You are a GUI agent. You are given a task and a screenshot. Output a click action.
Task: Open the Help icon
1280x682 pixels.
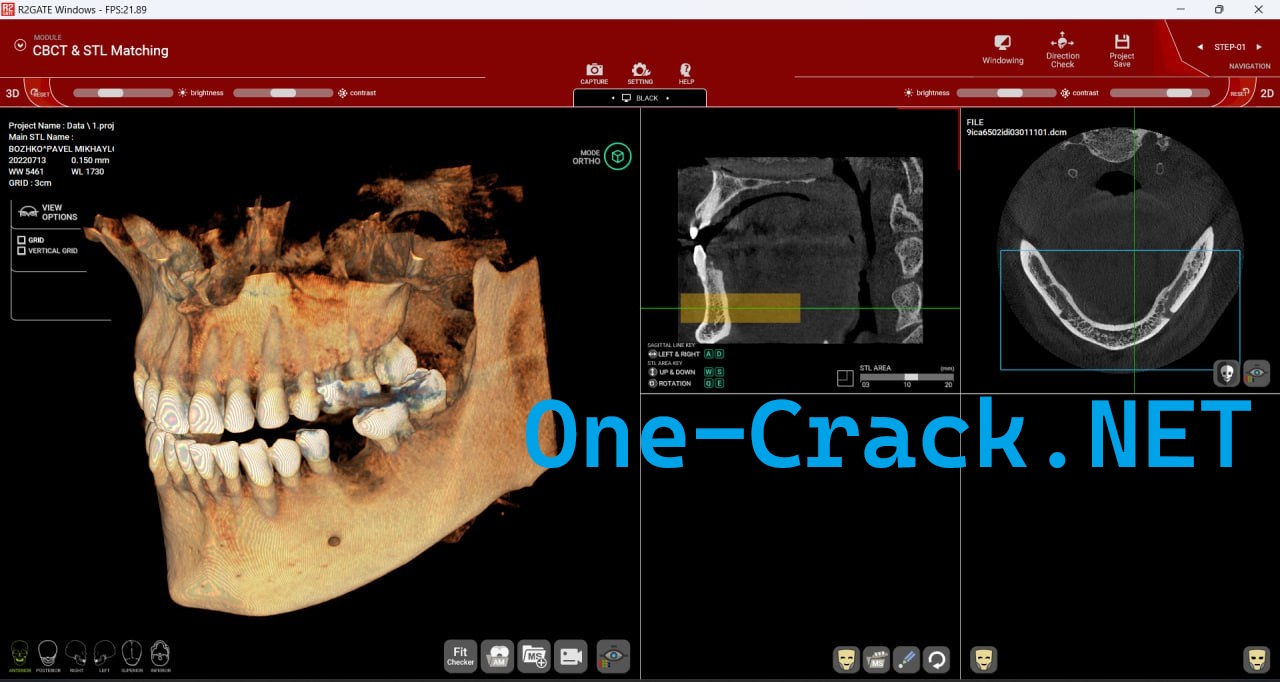(x=686, y=70)
